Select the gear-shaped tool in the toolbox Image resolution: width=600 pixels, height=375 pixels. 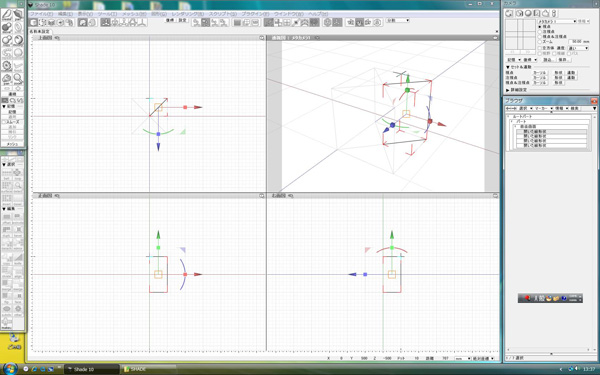tap(7, 66)
